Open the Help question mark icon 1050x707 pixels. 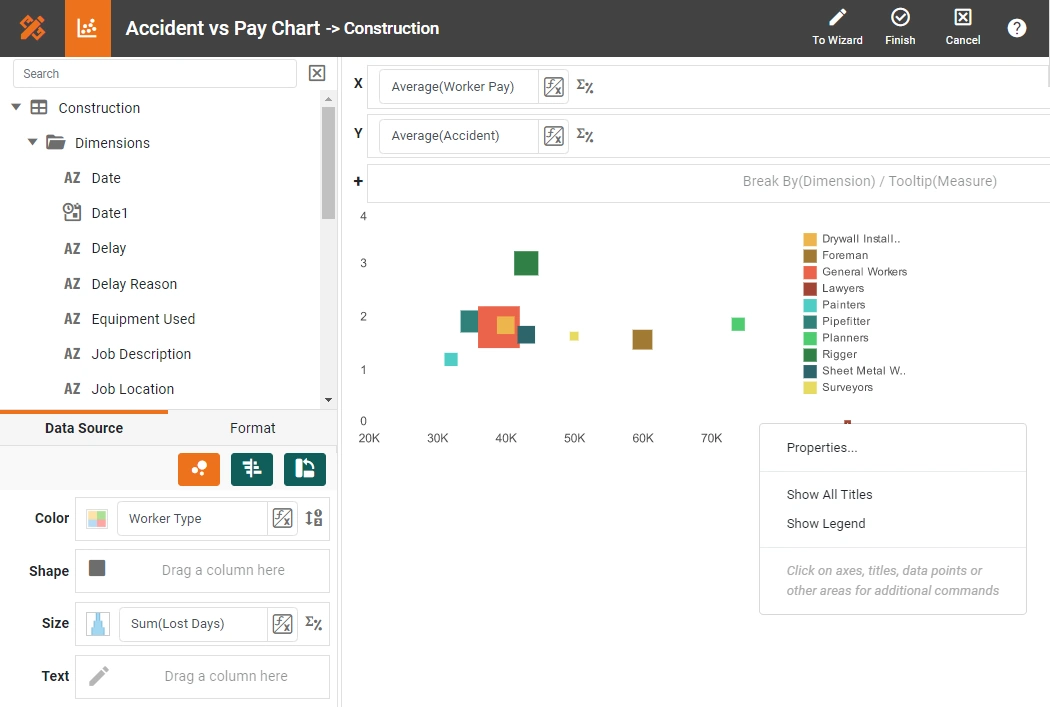[1017, 27]
